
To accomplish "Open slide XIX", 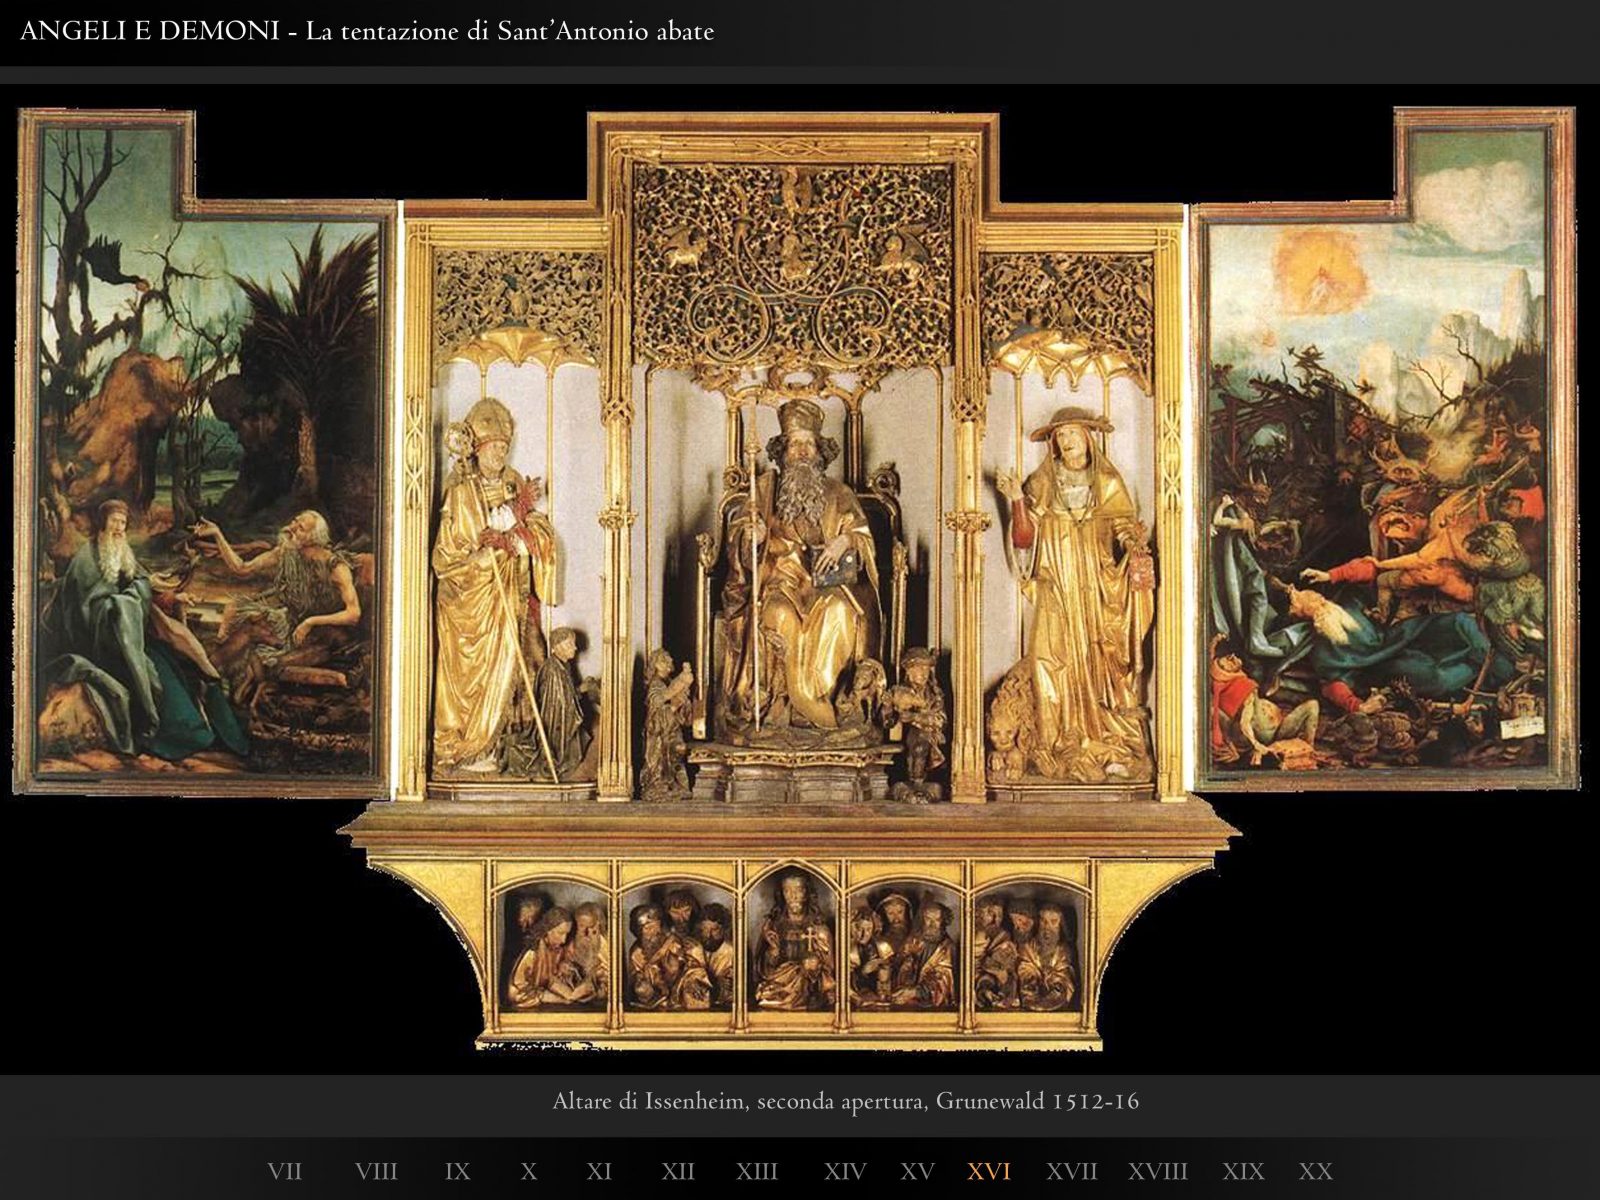I will tap(1243, 1171).
